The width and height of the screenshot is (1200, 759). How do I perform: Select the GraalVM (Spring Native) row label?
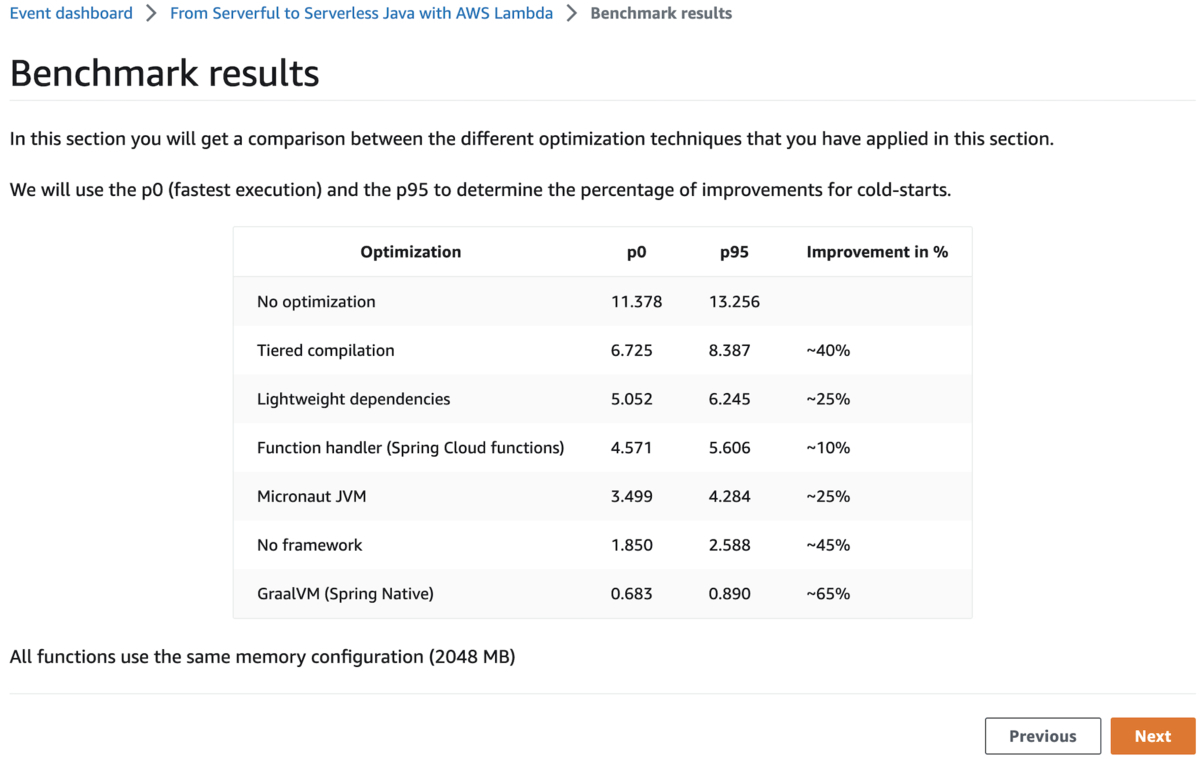[x=345, y=593]
